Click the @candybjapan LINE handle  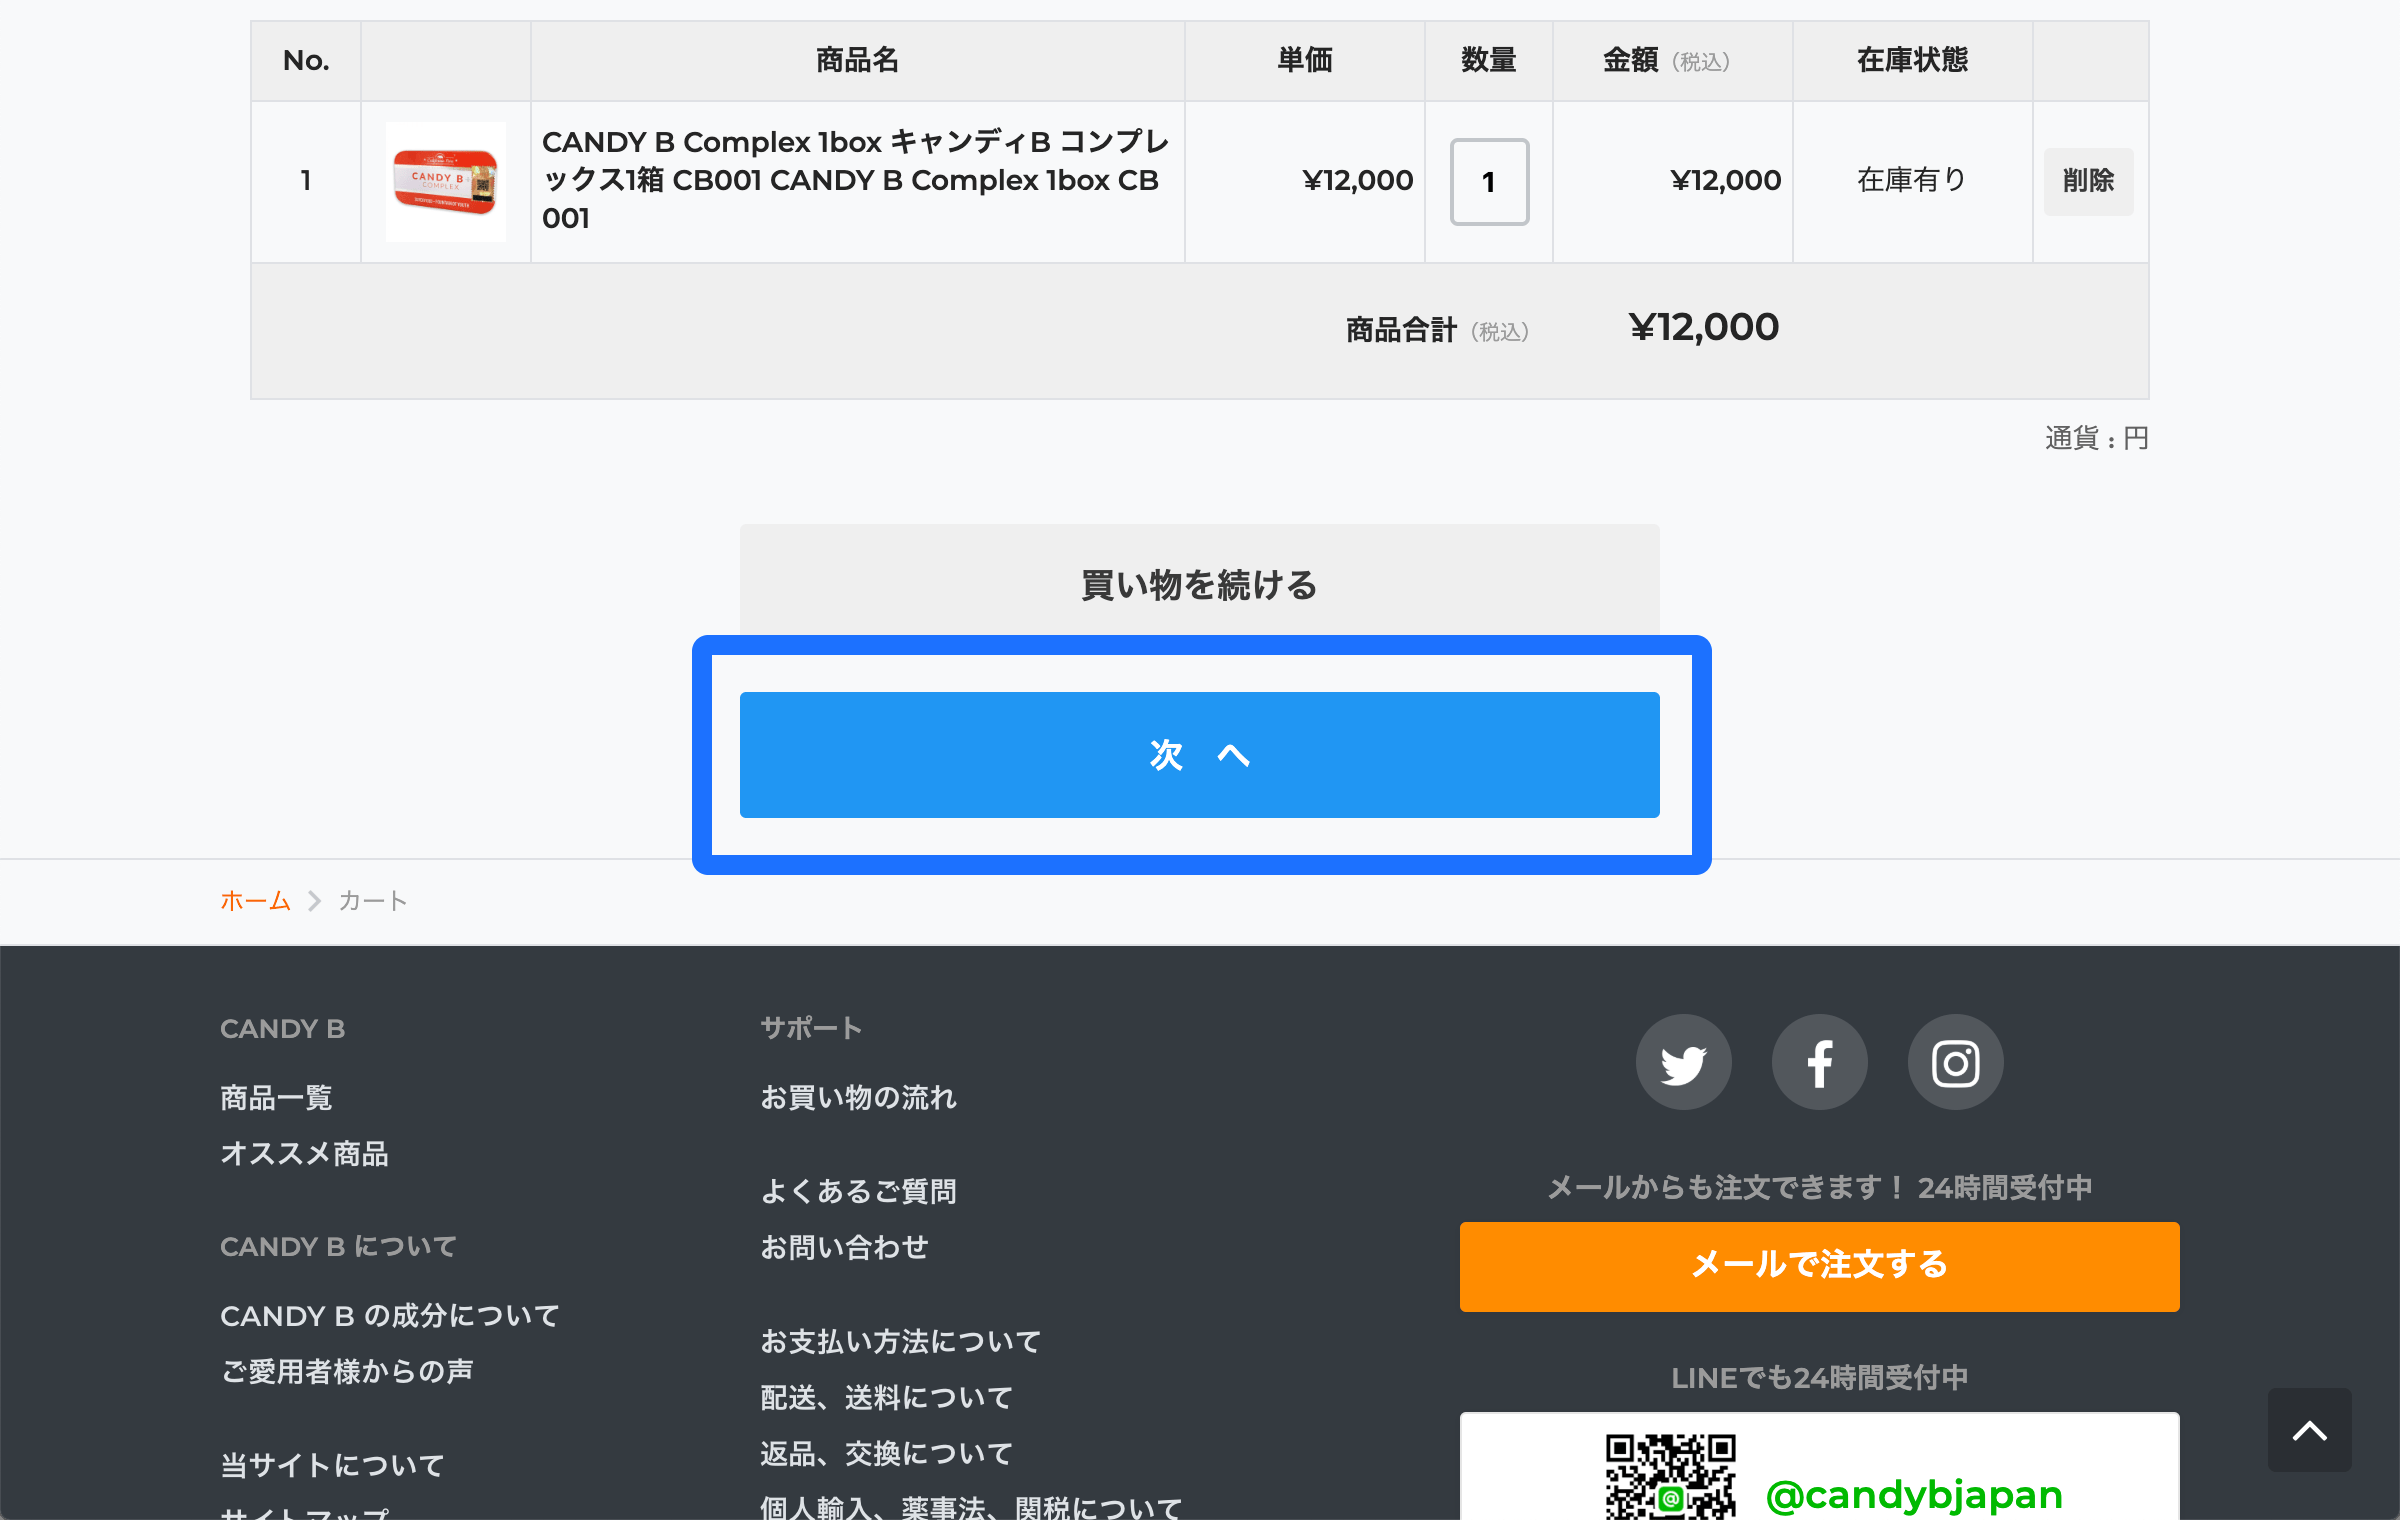(1914, 1495)
